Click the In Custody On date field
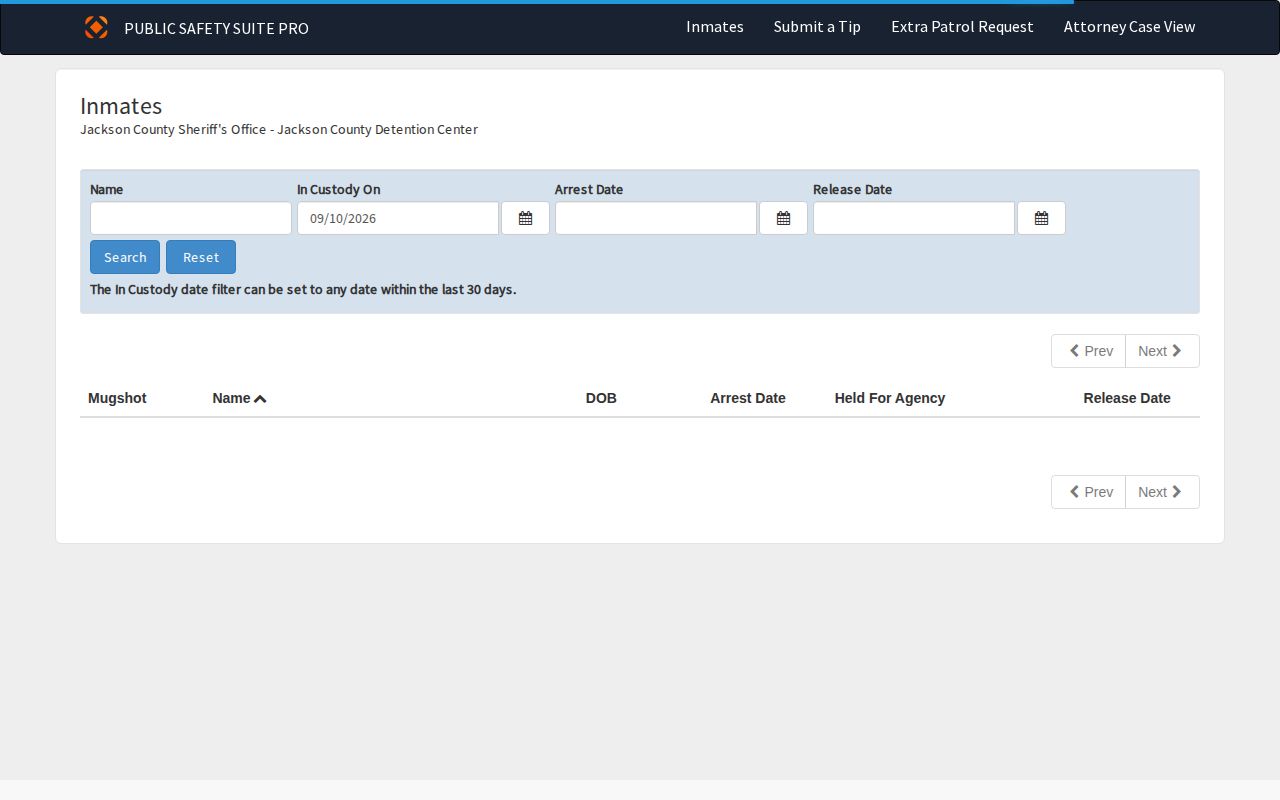The width and height of the screenshot is (1280, 800). pyautogui.click(x=398, y=218)
